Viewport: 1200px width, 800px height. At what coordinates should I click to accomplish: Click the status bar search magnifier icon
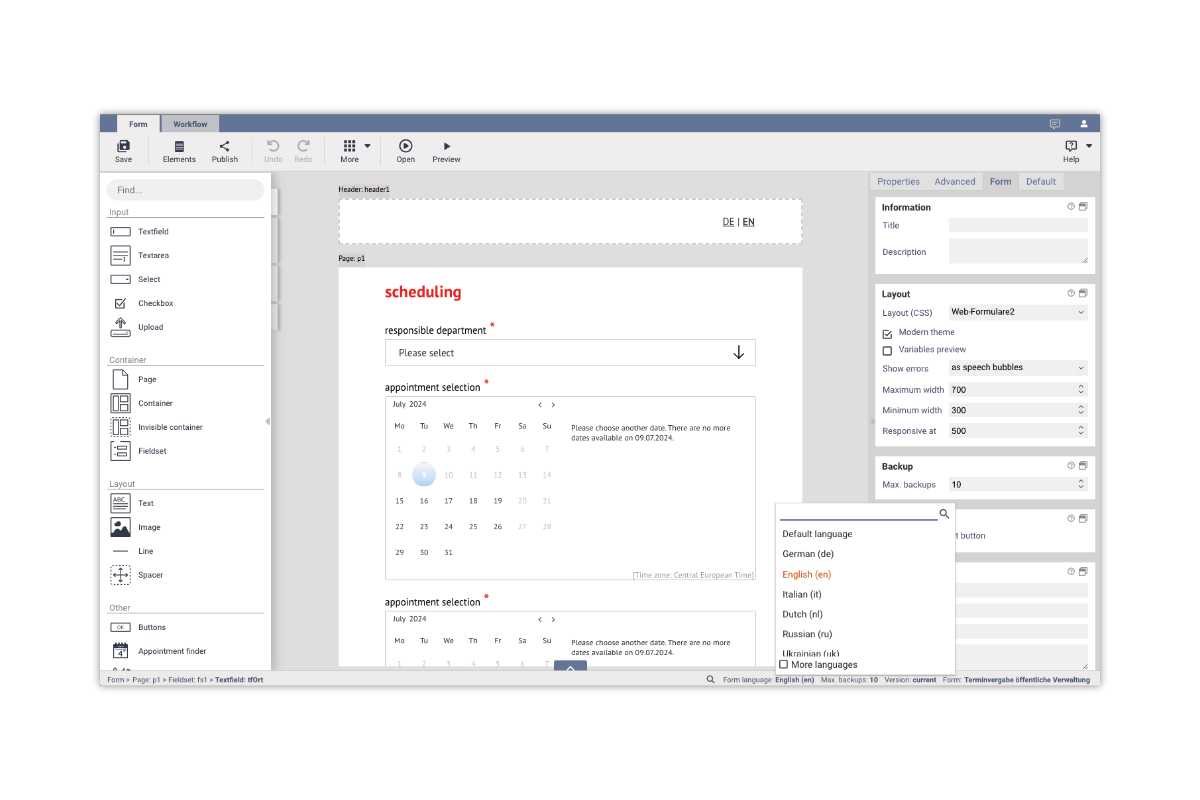(x=711, y=679)
